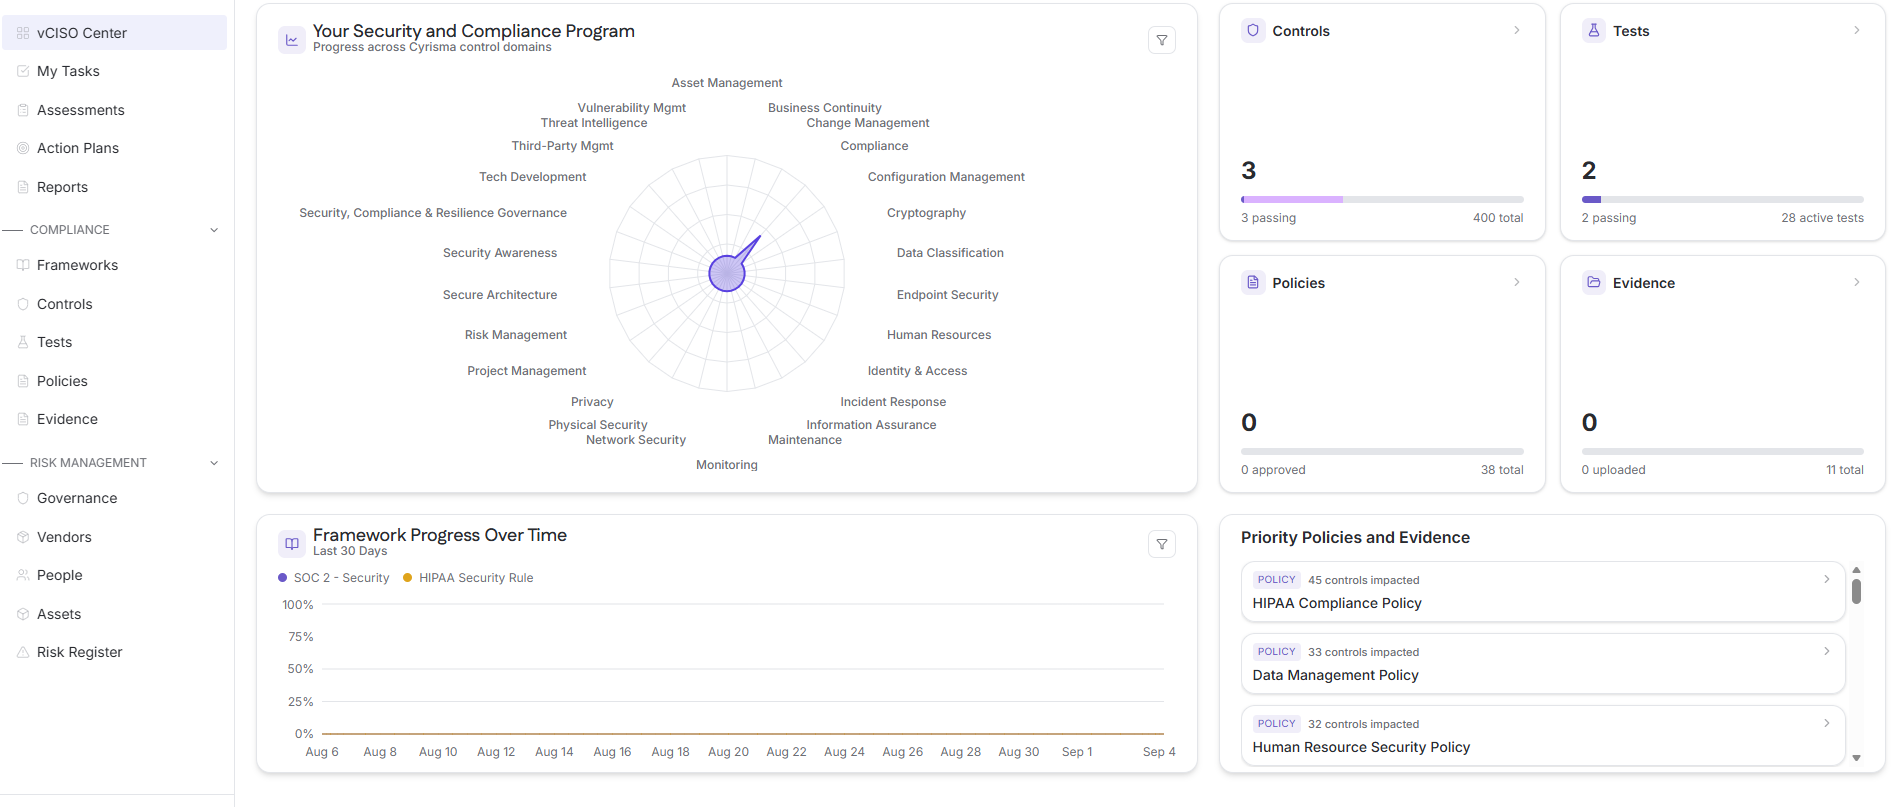Click the Tests card flask icon

coord(1594,31)
